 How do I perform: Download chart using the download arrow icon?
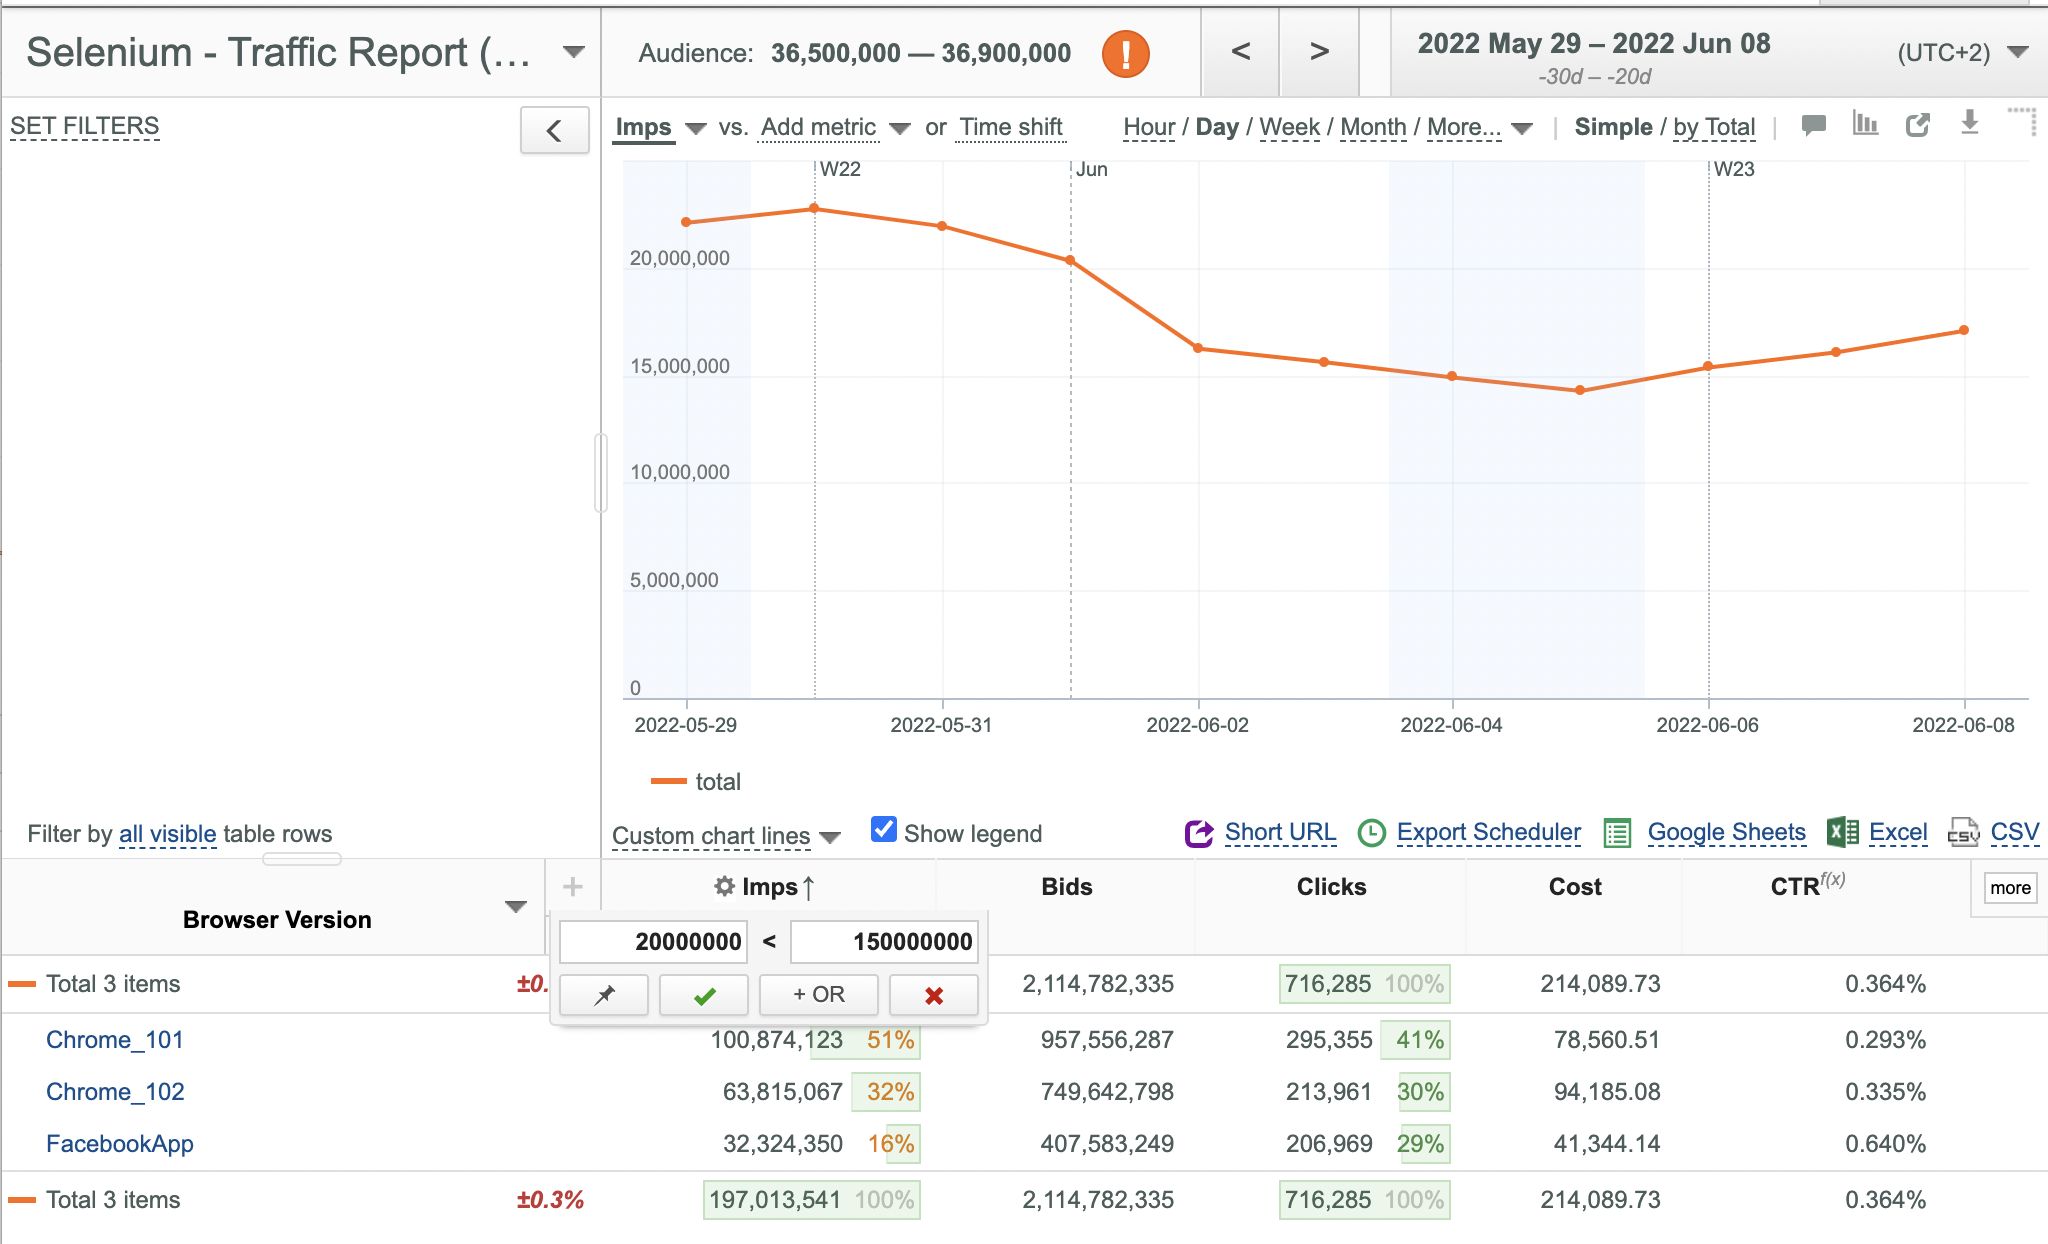coord(1969,123)
